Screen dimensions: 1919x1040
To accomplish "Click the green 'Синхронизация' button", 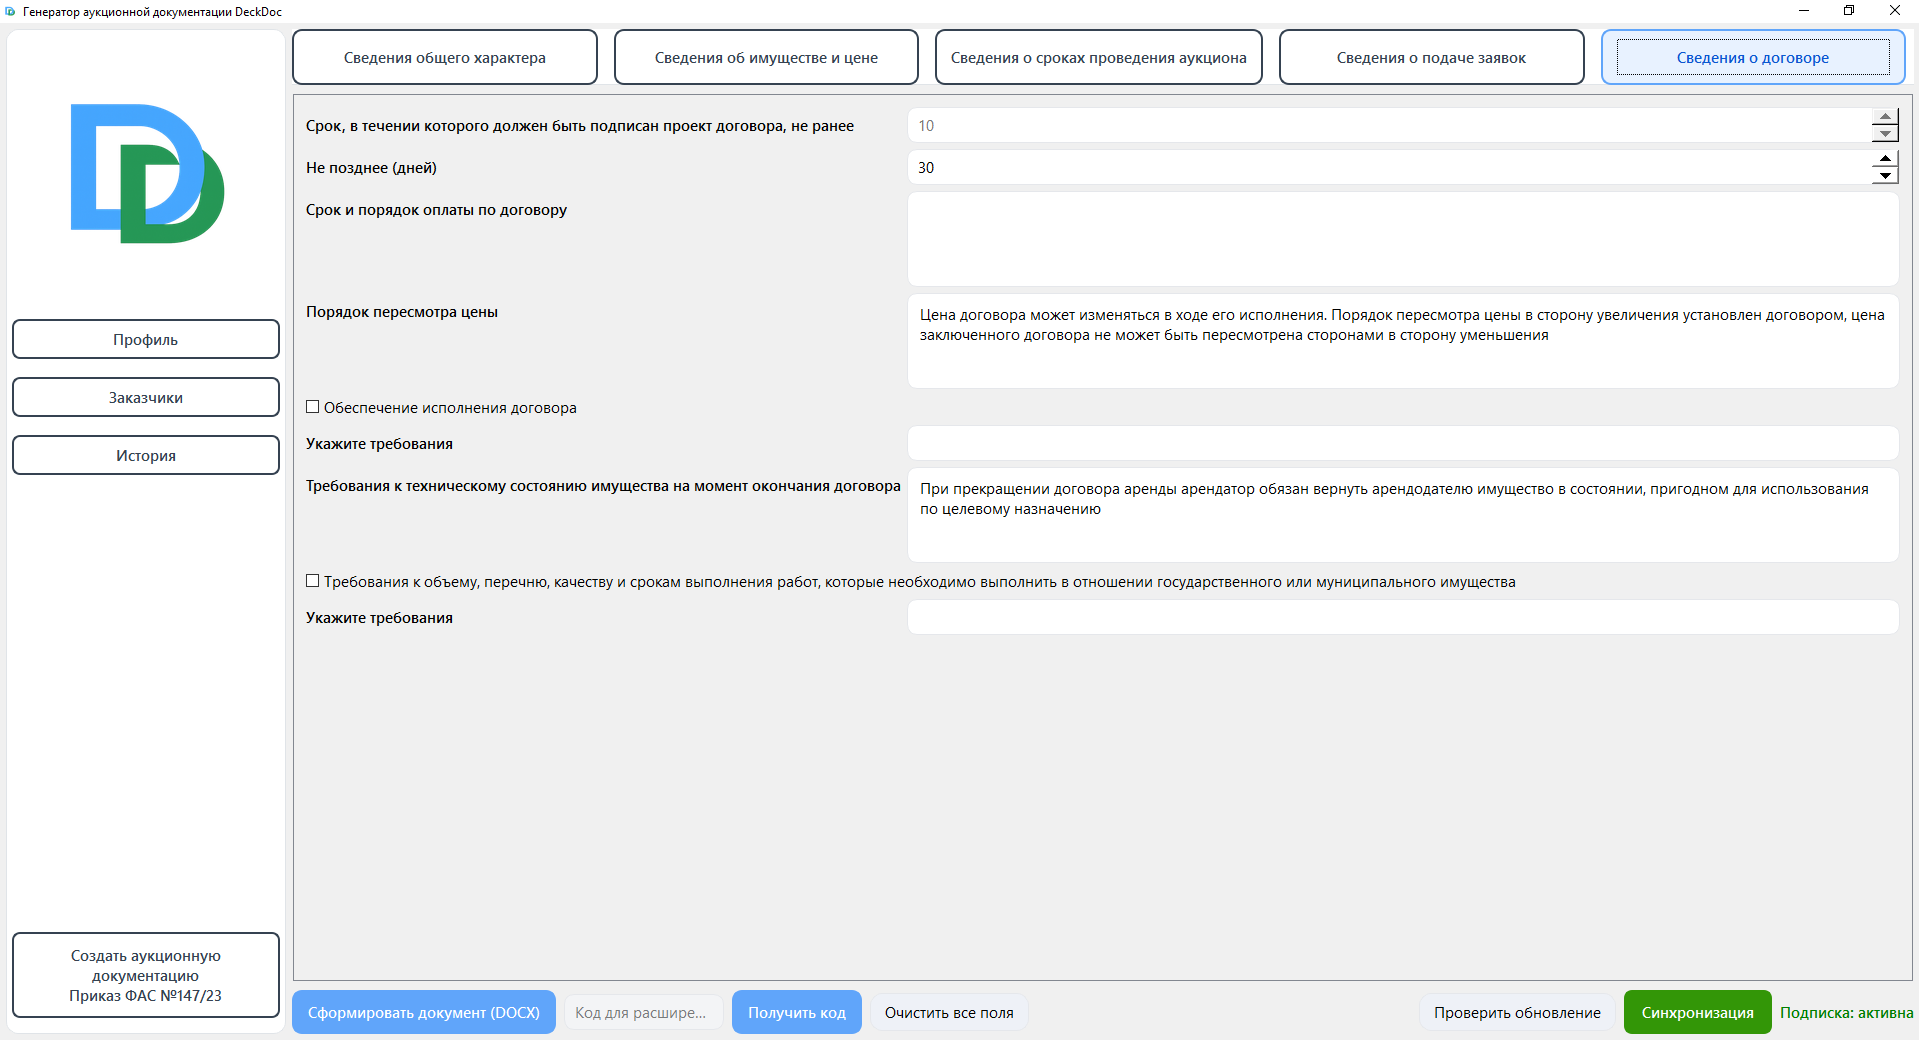I will 1697,1013.
